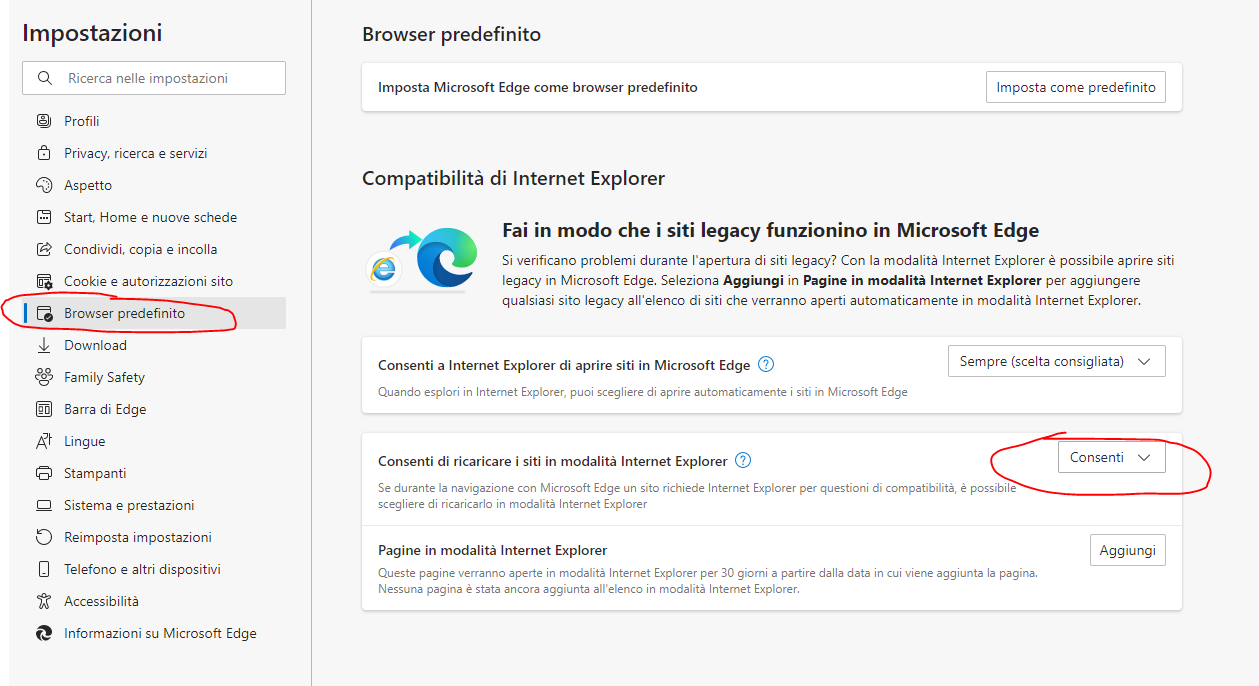
Task: Click the Edge logo beside Informazioni su Microsoft Edge
Action: click(x=44, y=633)
